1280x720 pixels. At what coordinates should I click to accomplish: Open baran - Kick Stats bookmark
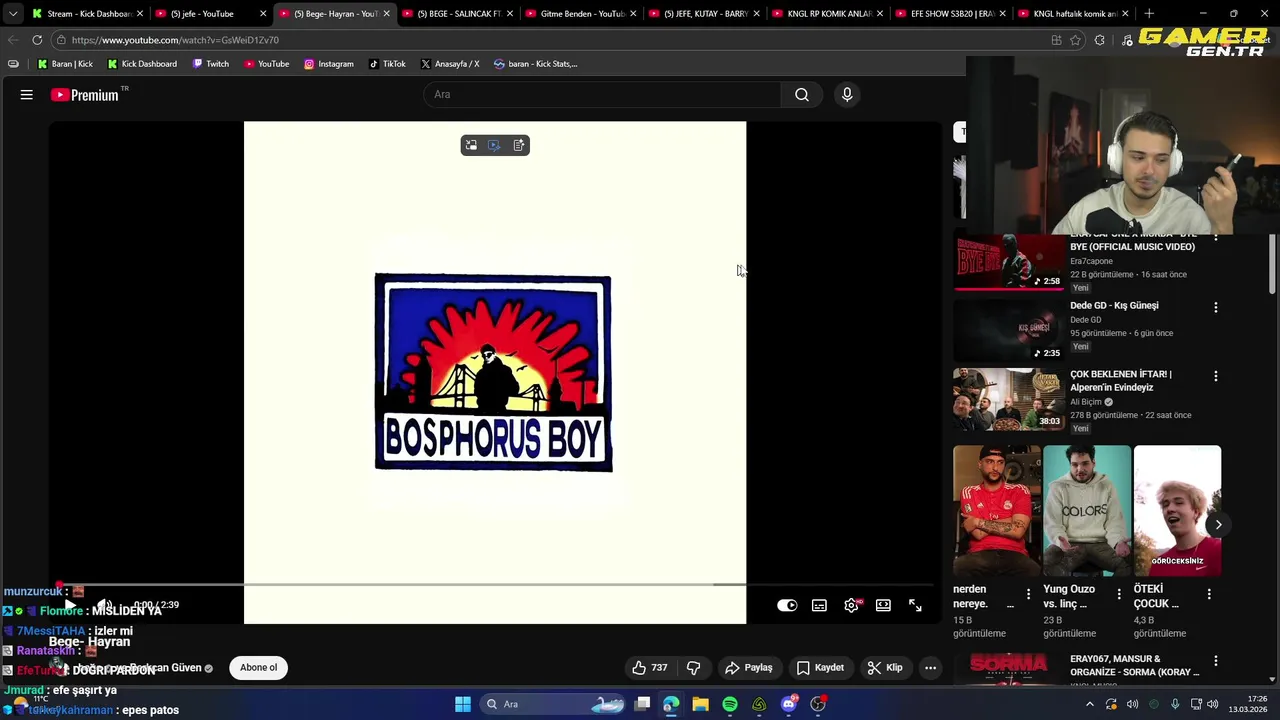535,64
